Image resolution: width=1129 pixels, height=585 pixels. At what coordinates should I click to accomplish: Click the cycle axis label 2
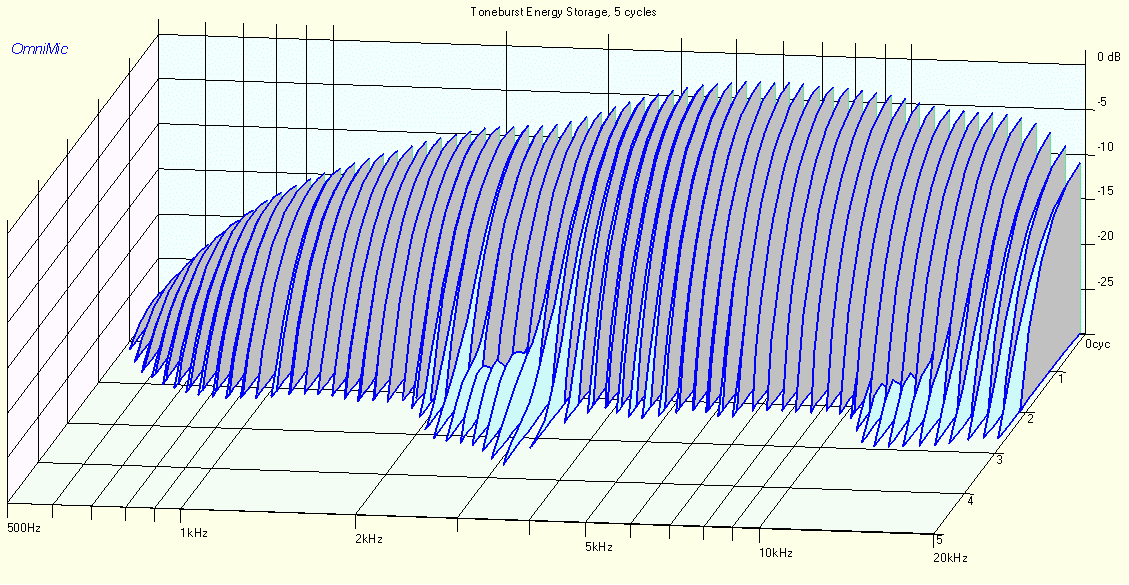pos(1031,419)
